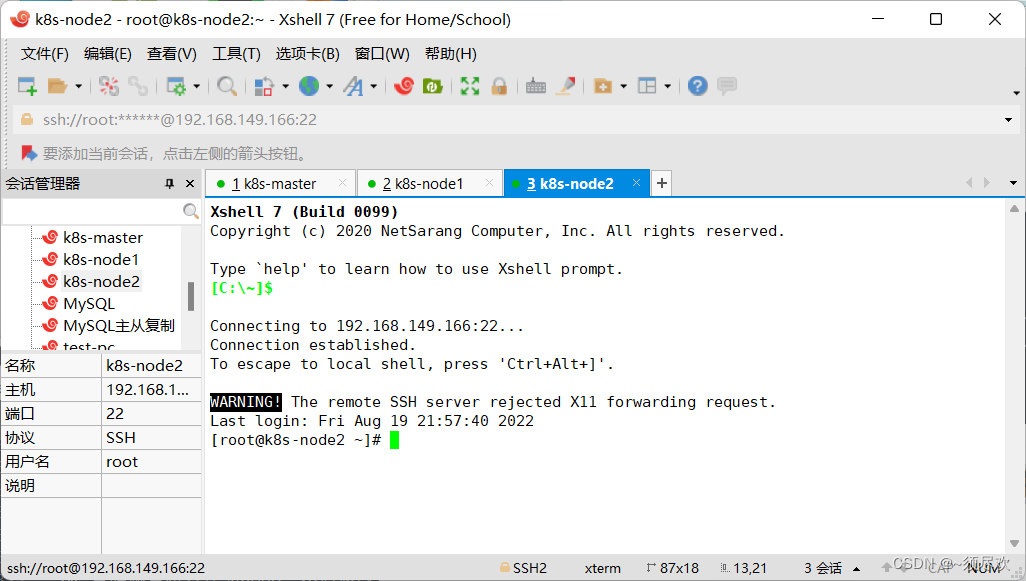The width and height of the screenshot is (1026, 581).
Task: Click the session manager search magnifier icon
Action: 190,211
